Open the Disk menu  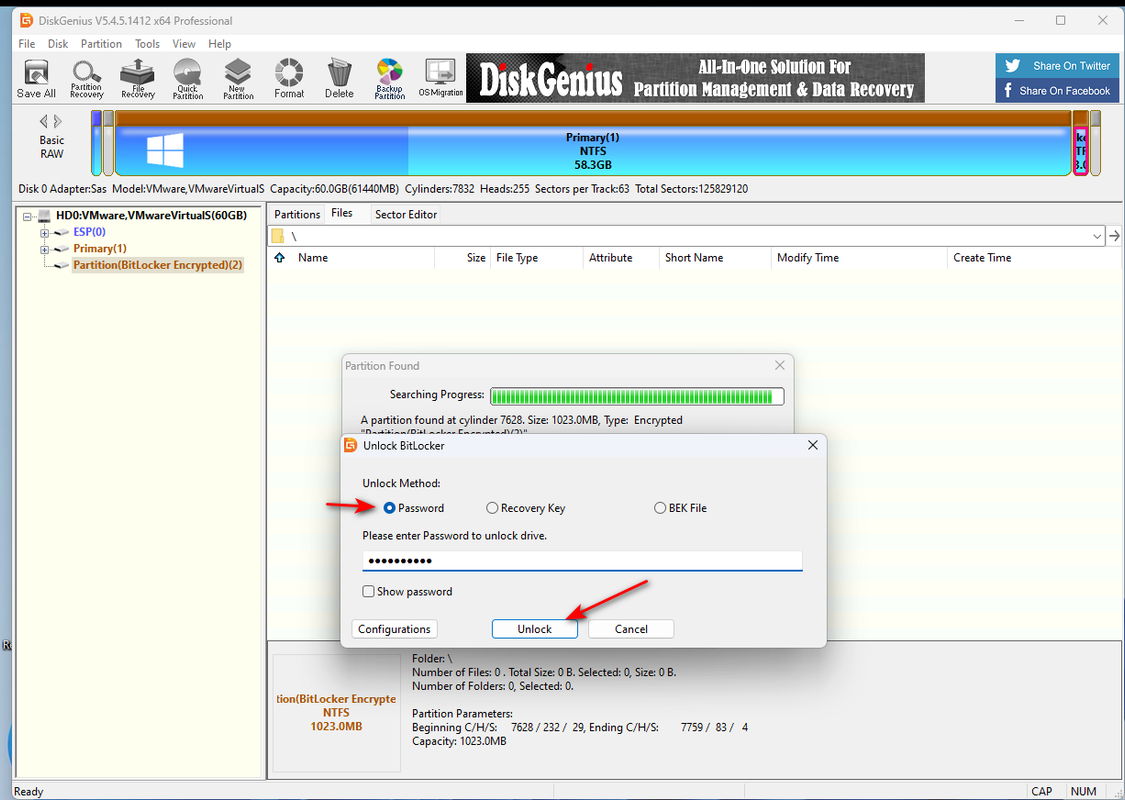pyautogui.click(x=58, y=44)
